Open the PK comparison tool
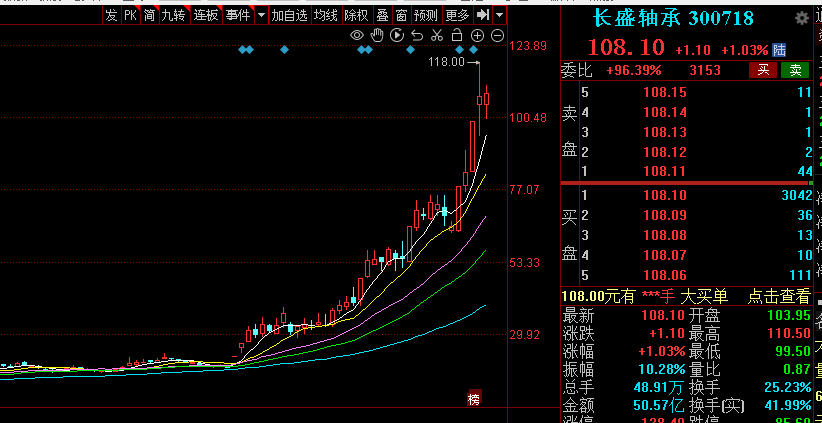Viewport: 822px width, 423px height. (x=129, y=15)
